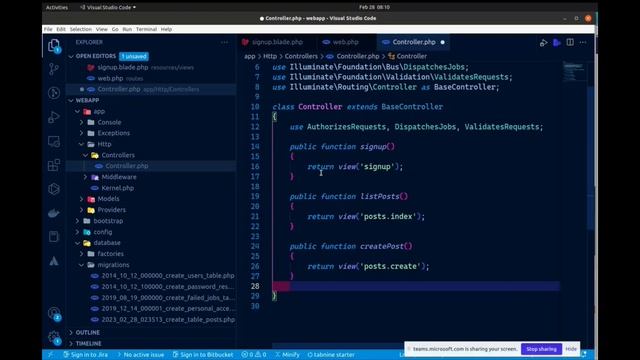Image resolution: width=640 pixels, height=360 pixels.
Task: Collapse the migrations folder
Action: tap(82, 265)
